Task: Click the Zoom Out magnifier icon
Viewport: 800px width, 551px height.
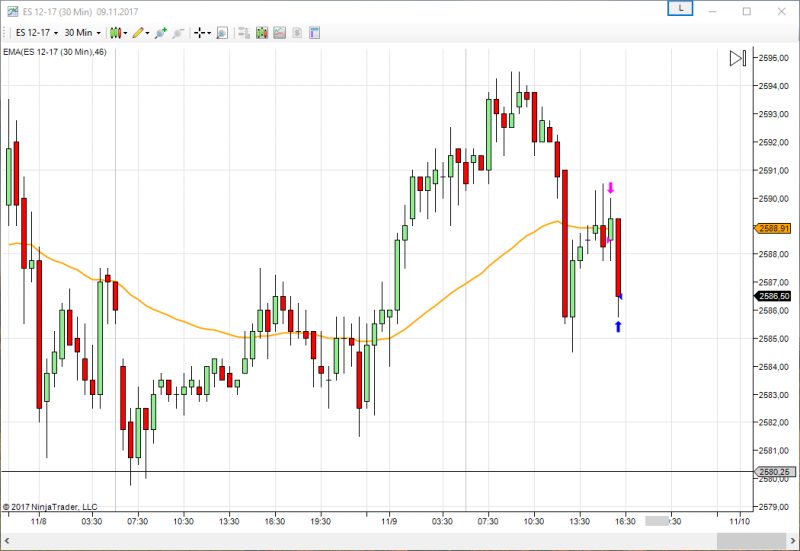Action: [x=178, y=33]
